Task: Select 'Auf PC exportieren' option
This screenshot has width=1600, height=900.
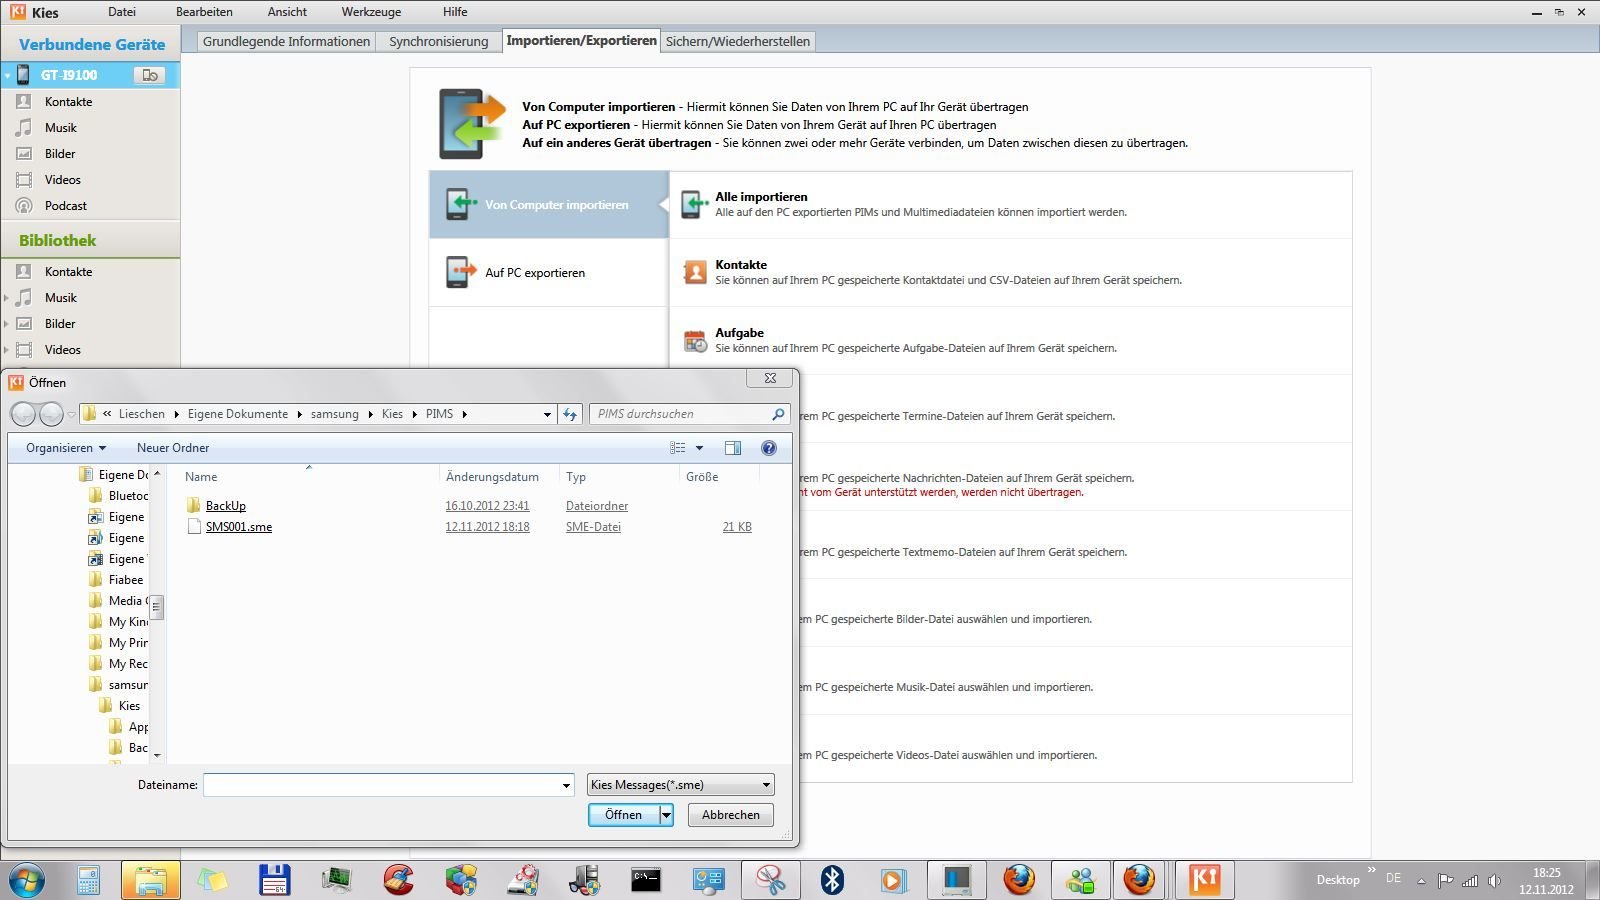Action: pos(548,272)
